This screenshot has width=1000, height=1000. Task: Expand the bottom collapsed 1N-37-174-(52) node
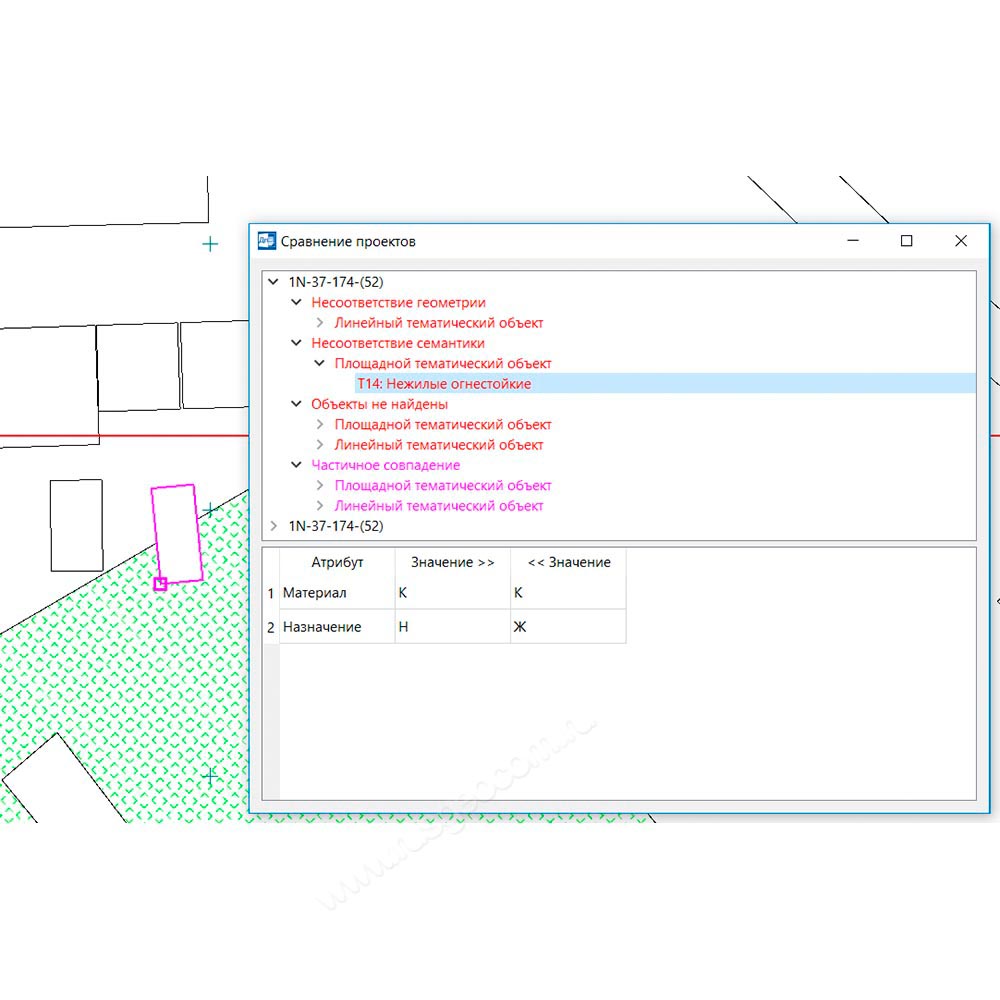tap(274, 526)
